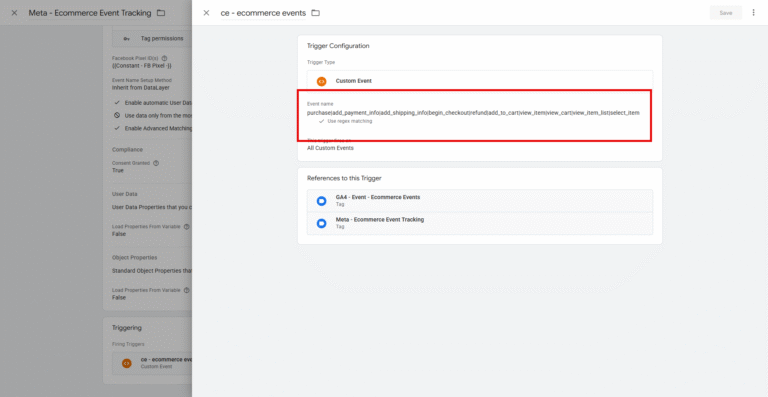Toggle Use regex matching checkmark
Viewport: 768px width, 397px height.
coord(321,121)
